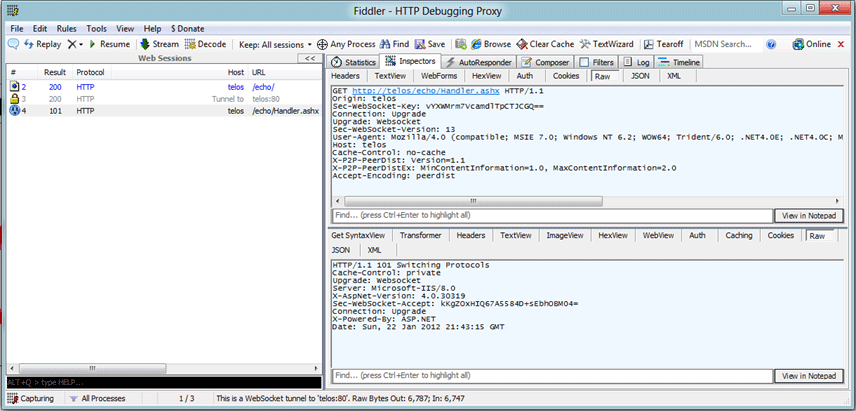856x411 pixels.
Task: Open TextWizard tool
Action: (607, 44)
